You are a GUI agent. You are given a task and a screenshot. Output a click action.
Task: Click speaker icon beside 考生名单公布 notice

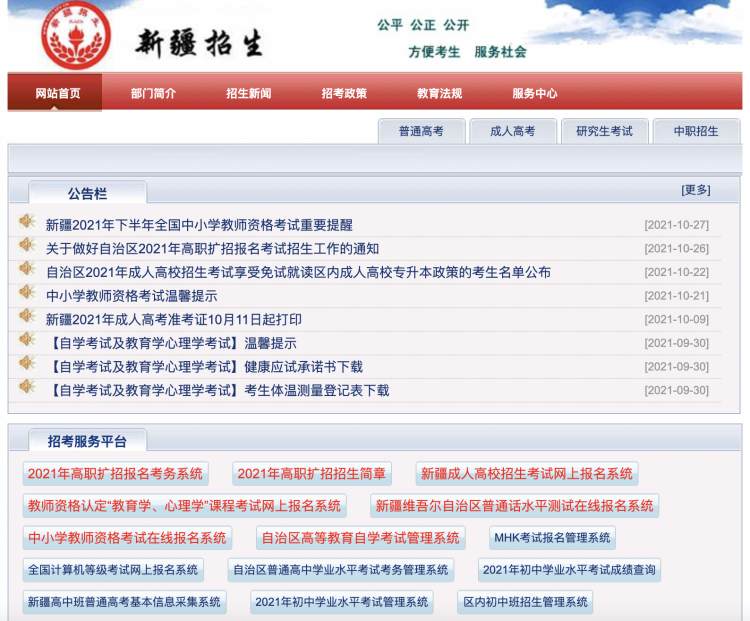[27, 268]
